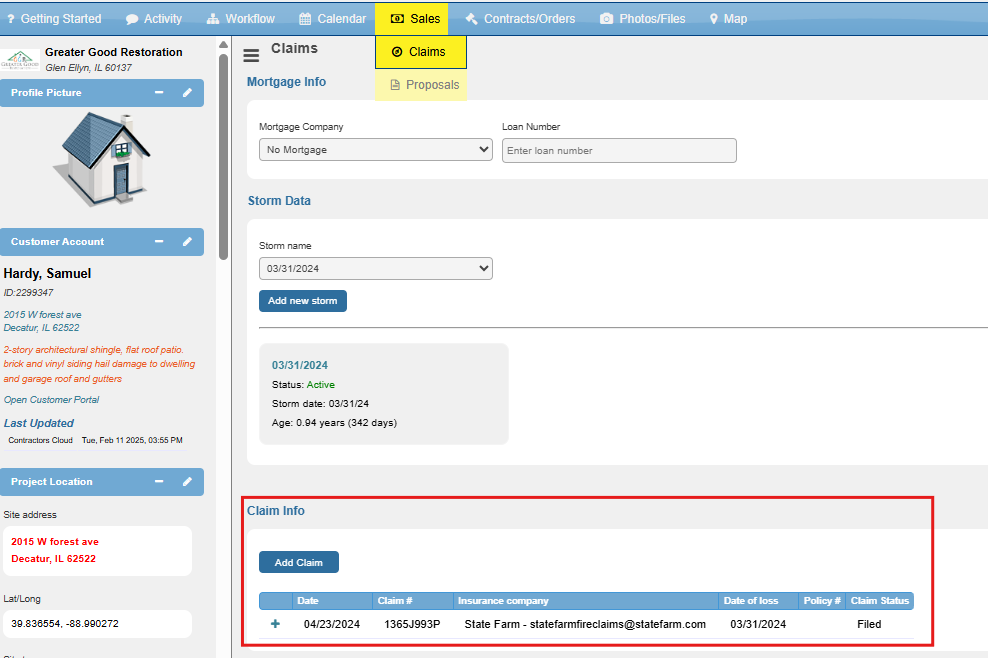Click the Add new storm button
The height and width of the screenshot is (658, 988).
point(302,301)
